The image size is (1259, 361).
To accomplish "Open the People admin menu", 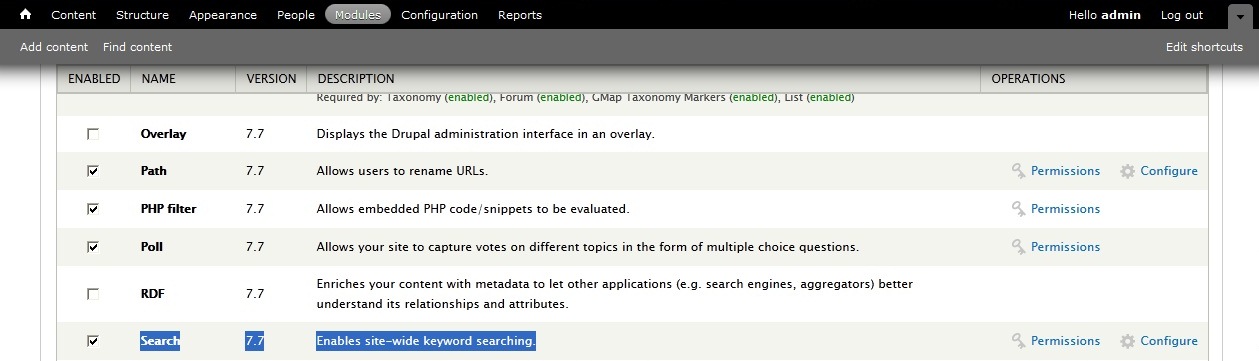I will tap(295, 15).
